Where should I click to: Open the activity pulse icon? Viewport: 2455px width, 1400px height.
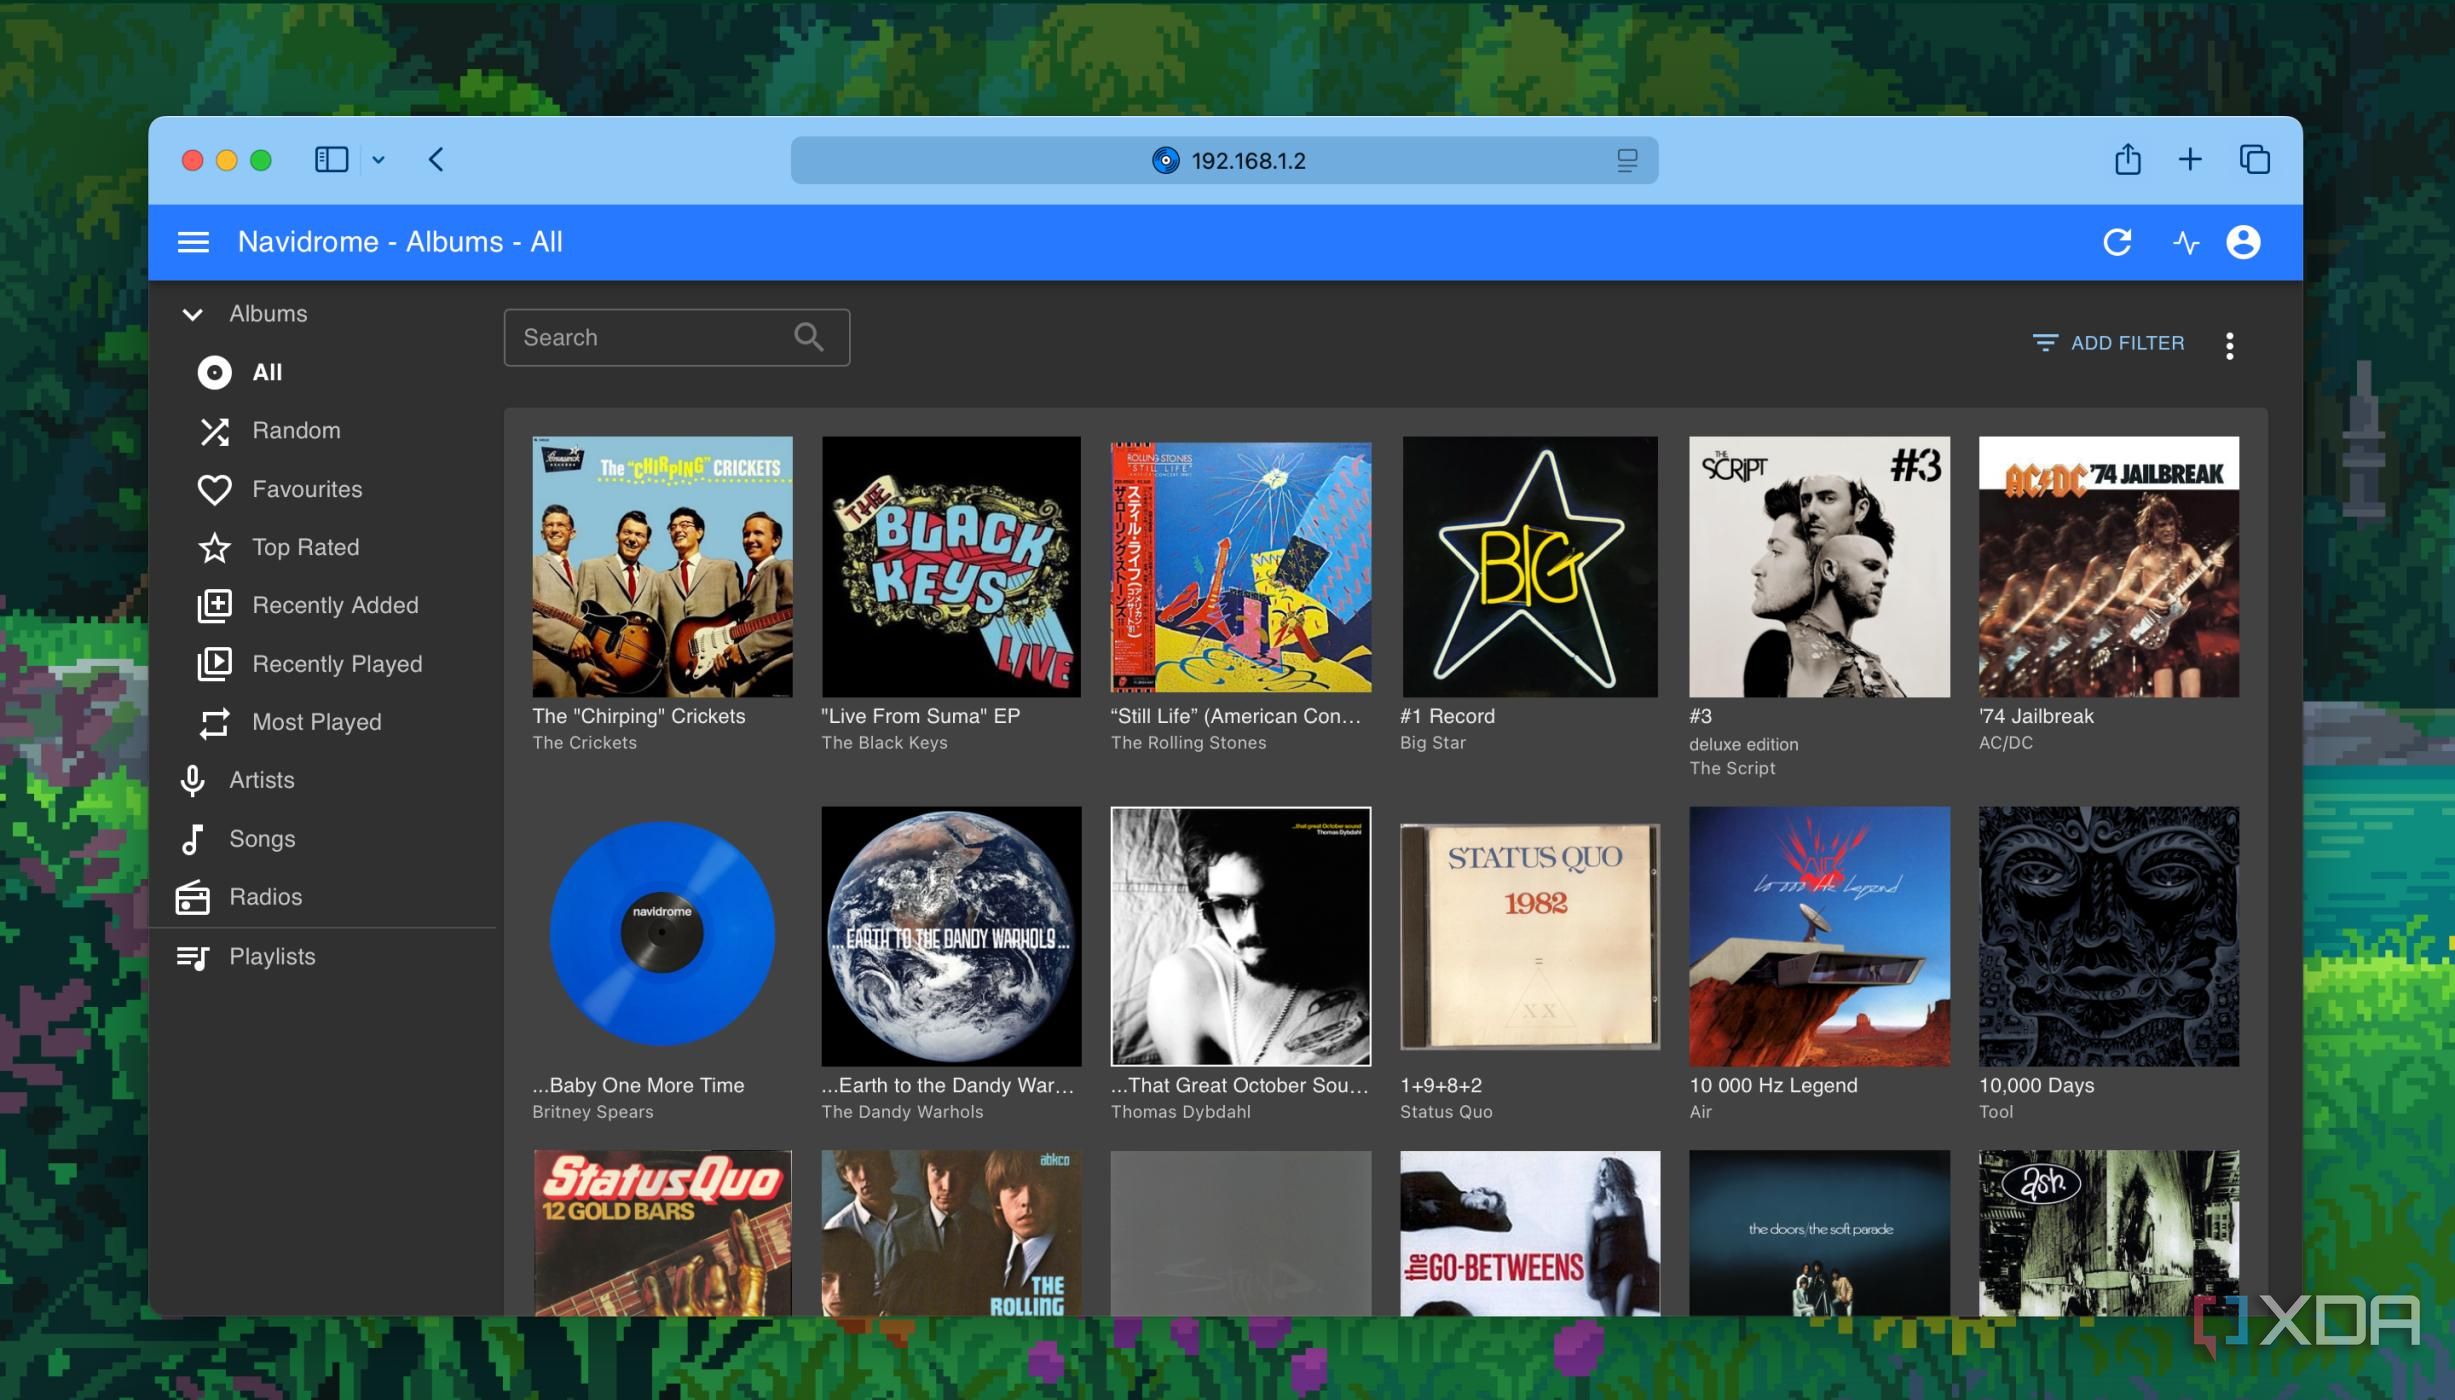point(2186,242)
